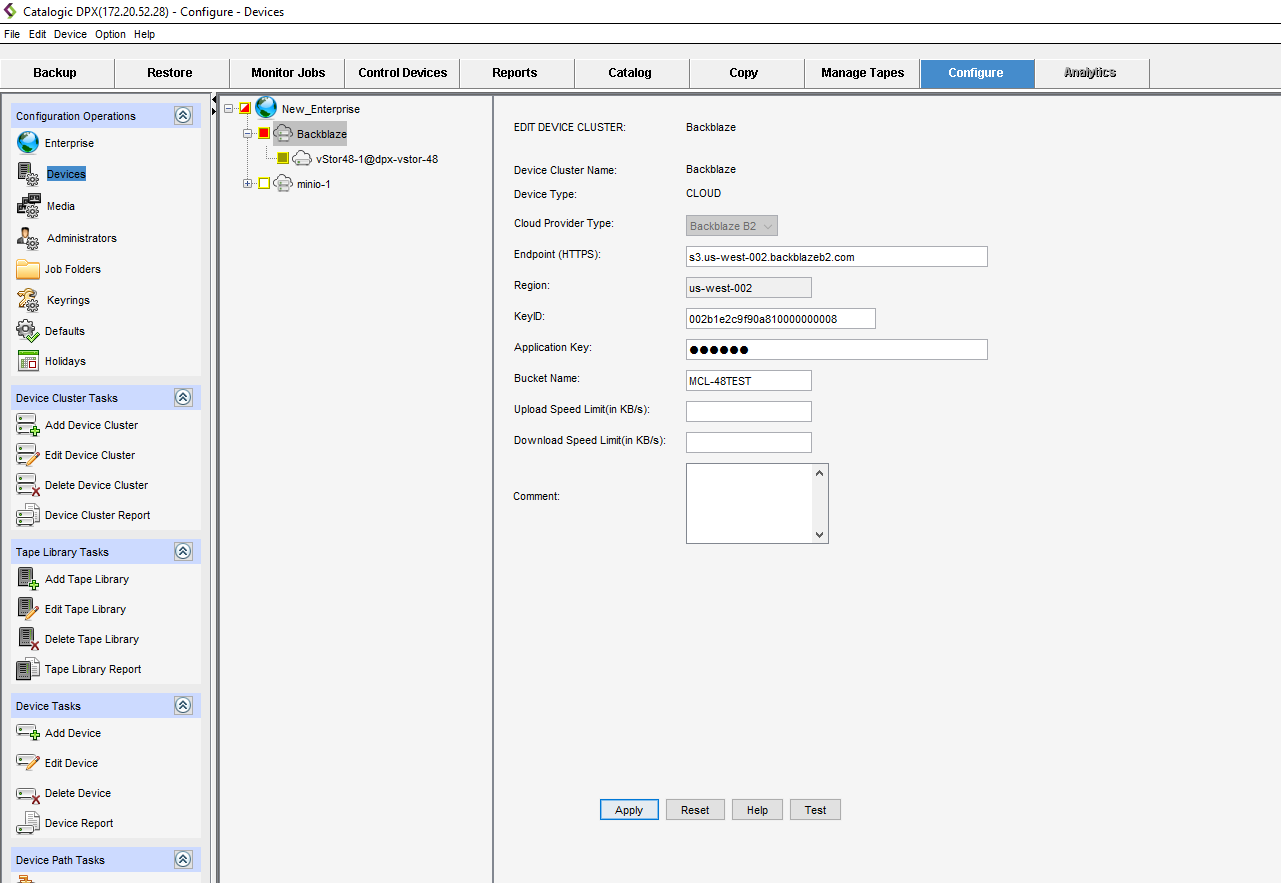The image size is (1281, 883).
Task: Click the Apply button
Action: [x=629, y=810]
